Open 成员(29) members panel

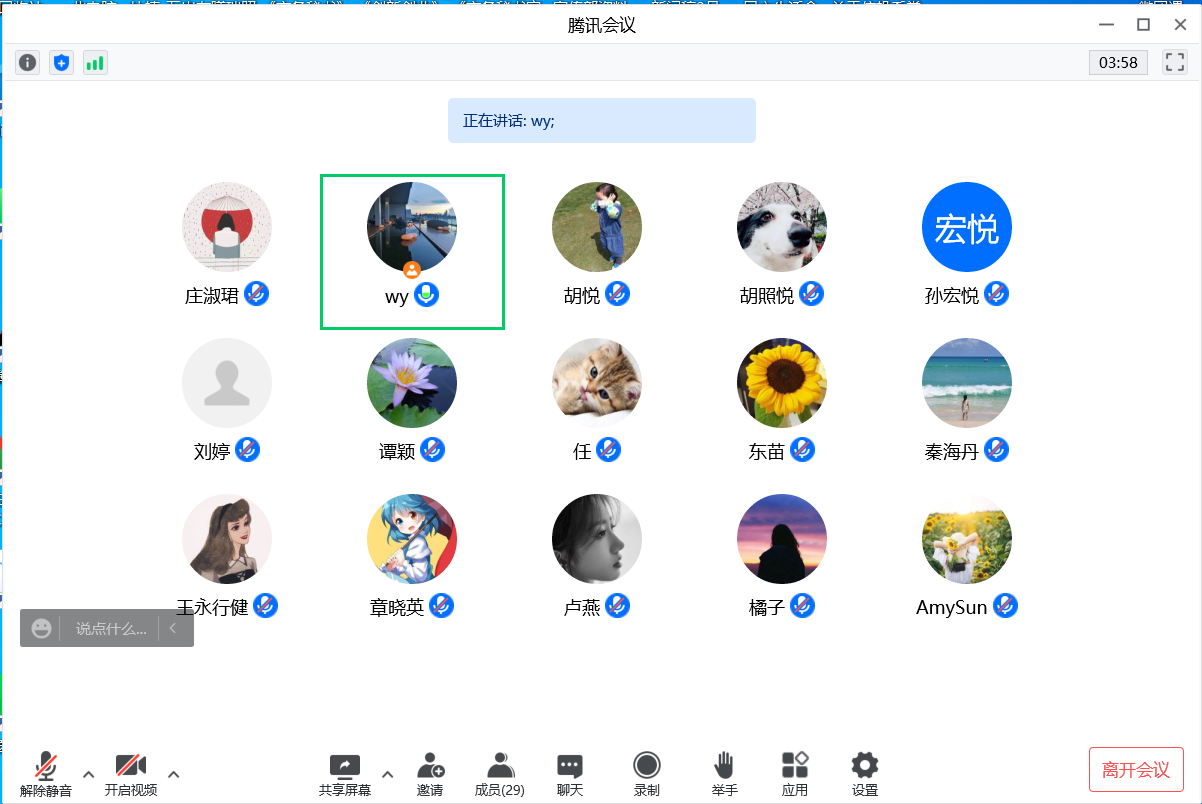click(500, 773)
